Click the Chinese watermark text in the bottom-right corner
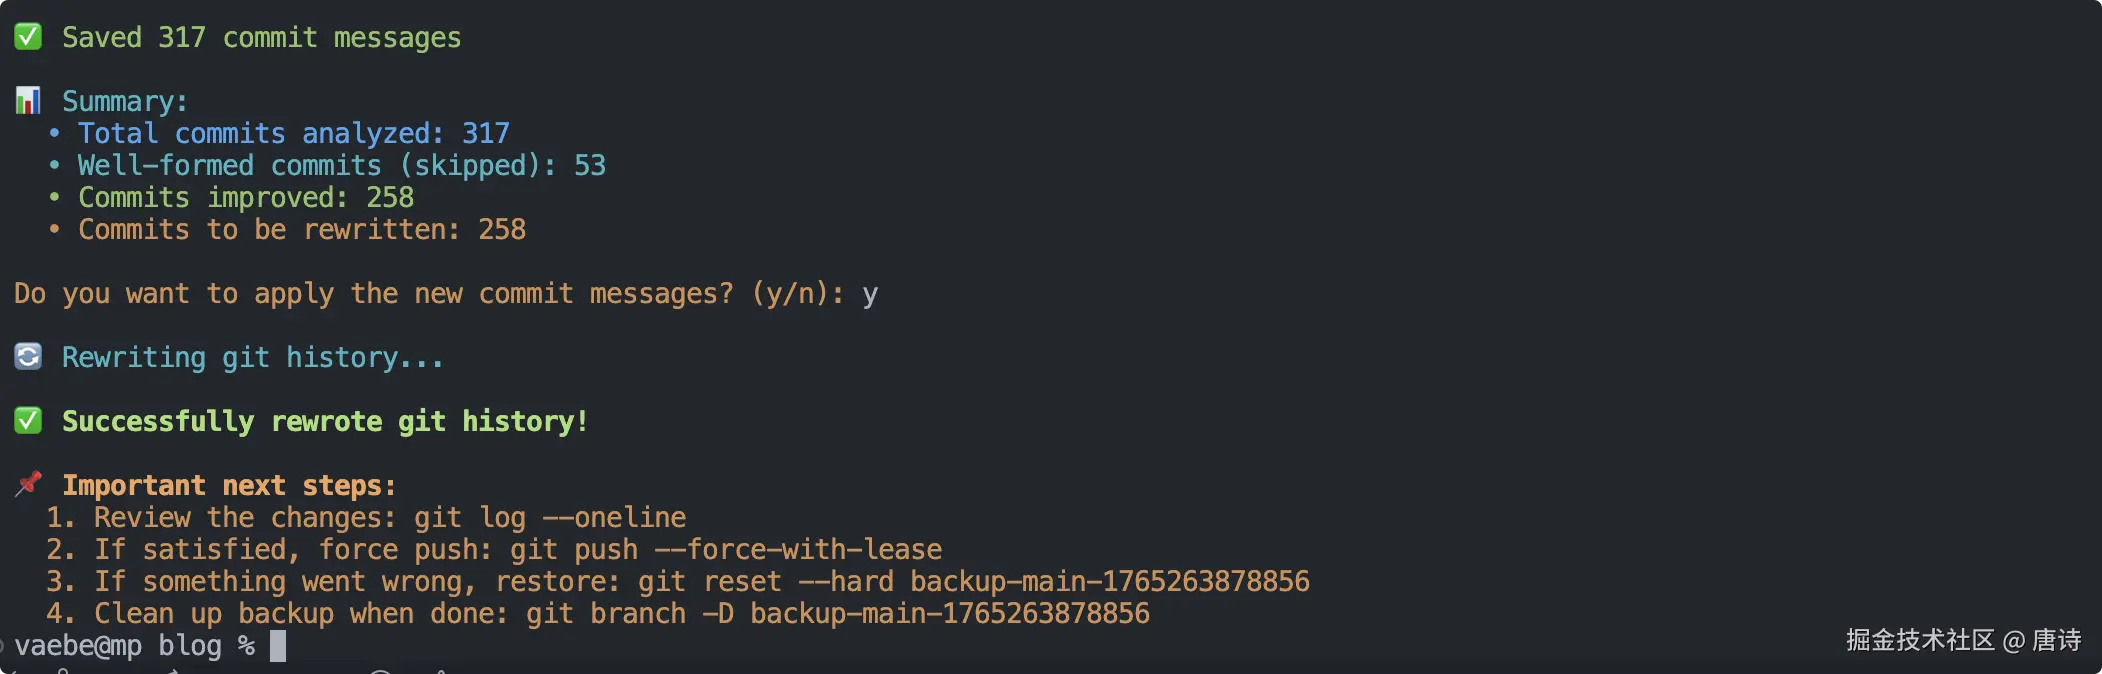The width and height of the screenshot is (2102, 674). pos(1963,640)
